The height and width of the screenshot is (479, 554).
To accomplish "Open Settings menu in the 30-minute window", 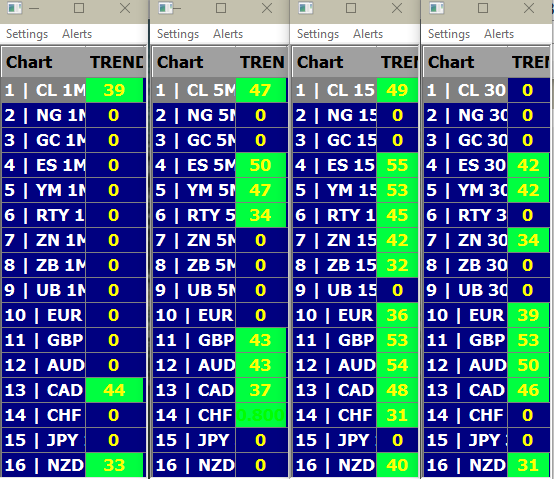I will [x=449, y=34].
